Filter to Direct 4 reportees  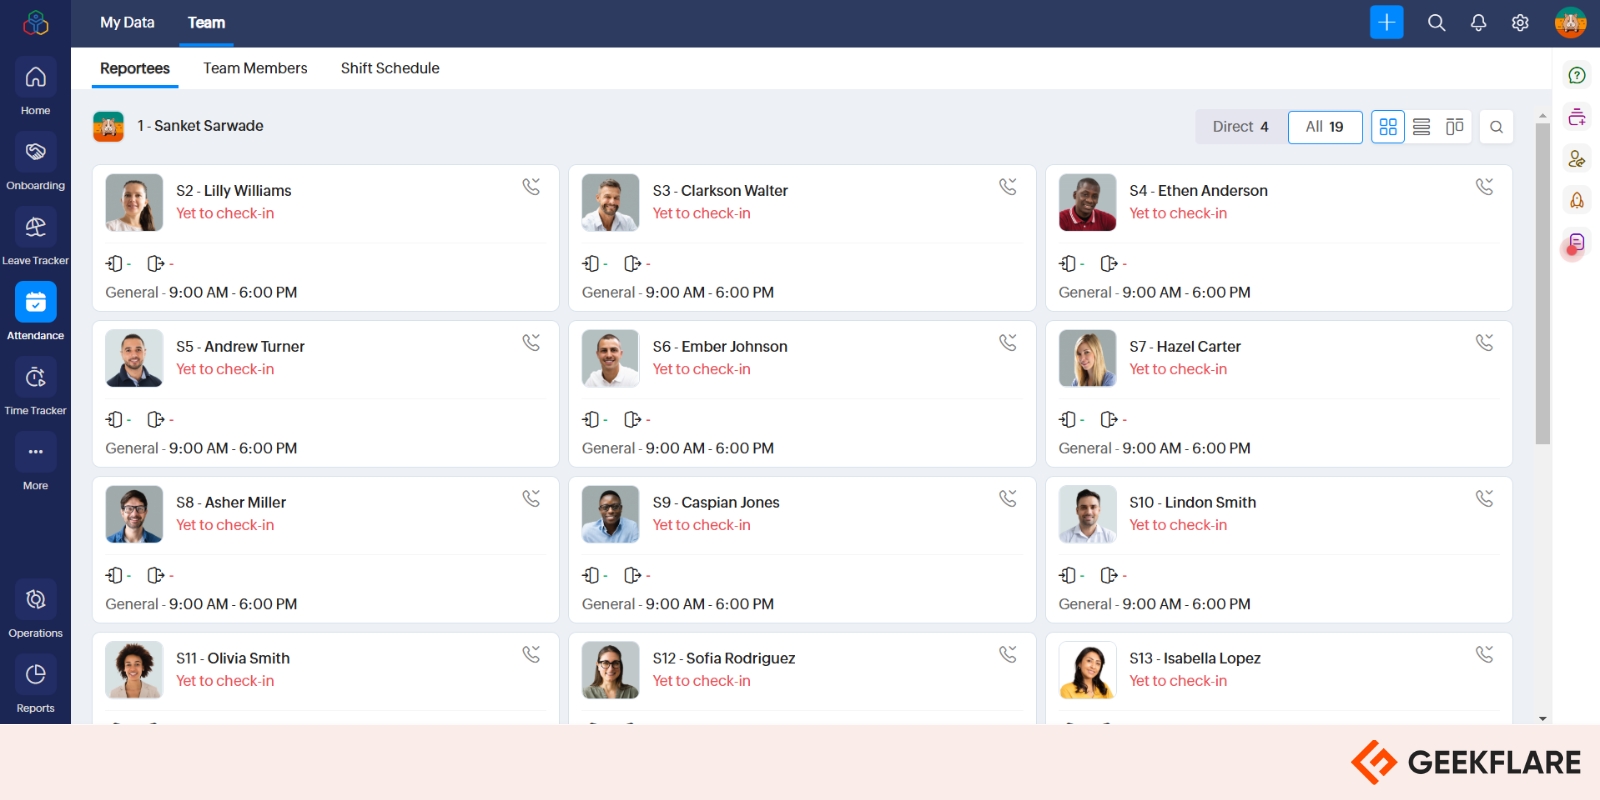tap(1241, 127)
